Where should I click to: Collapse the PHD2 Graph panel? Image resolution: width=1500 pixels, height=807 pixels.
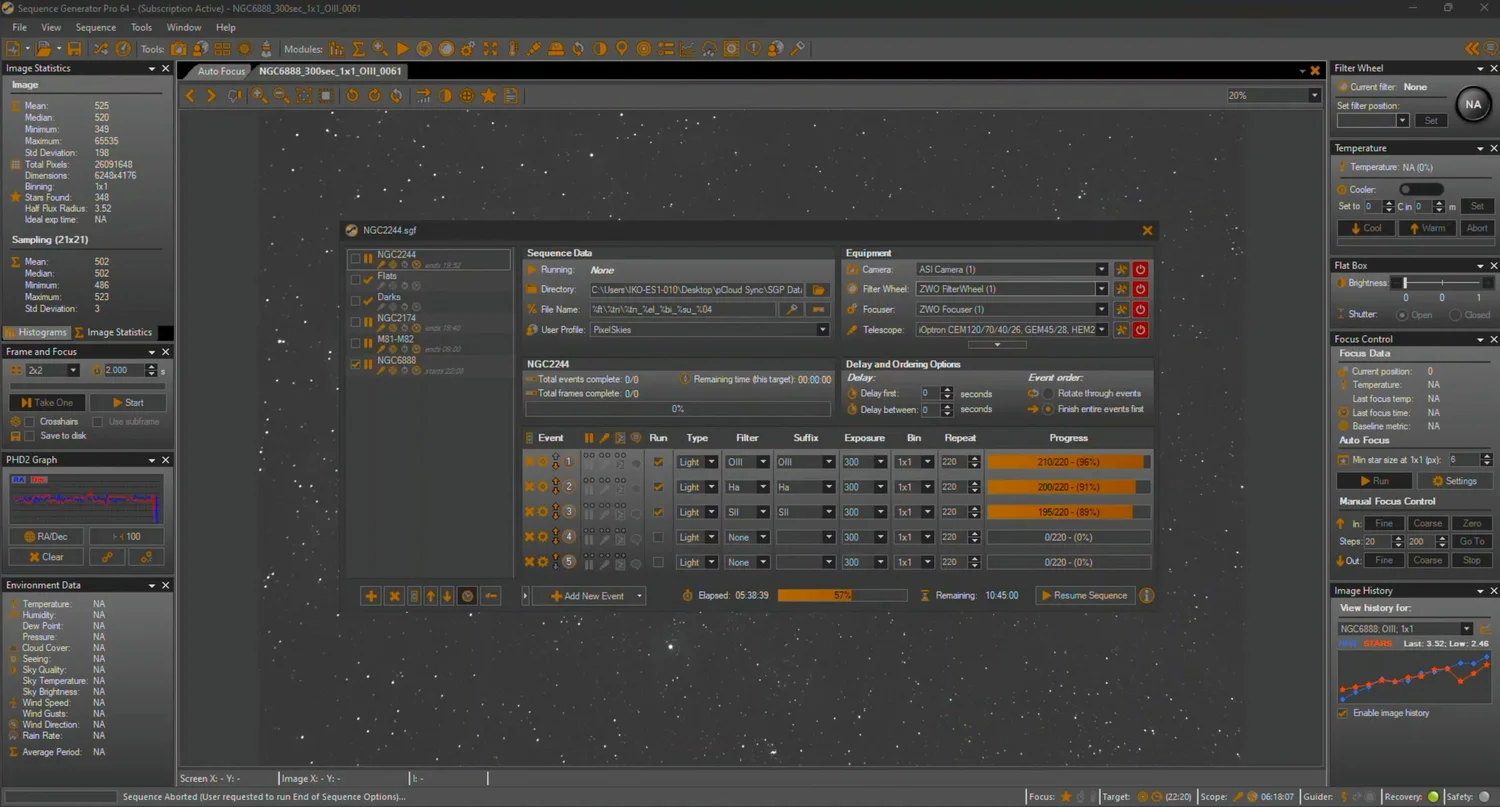150,459
